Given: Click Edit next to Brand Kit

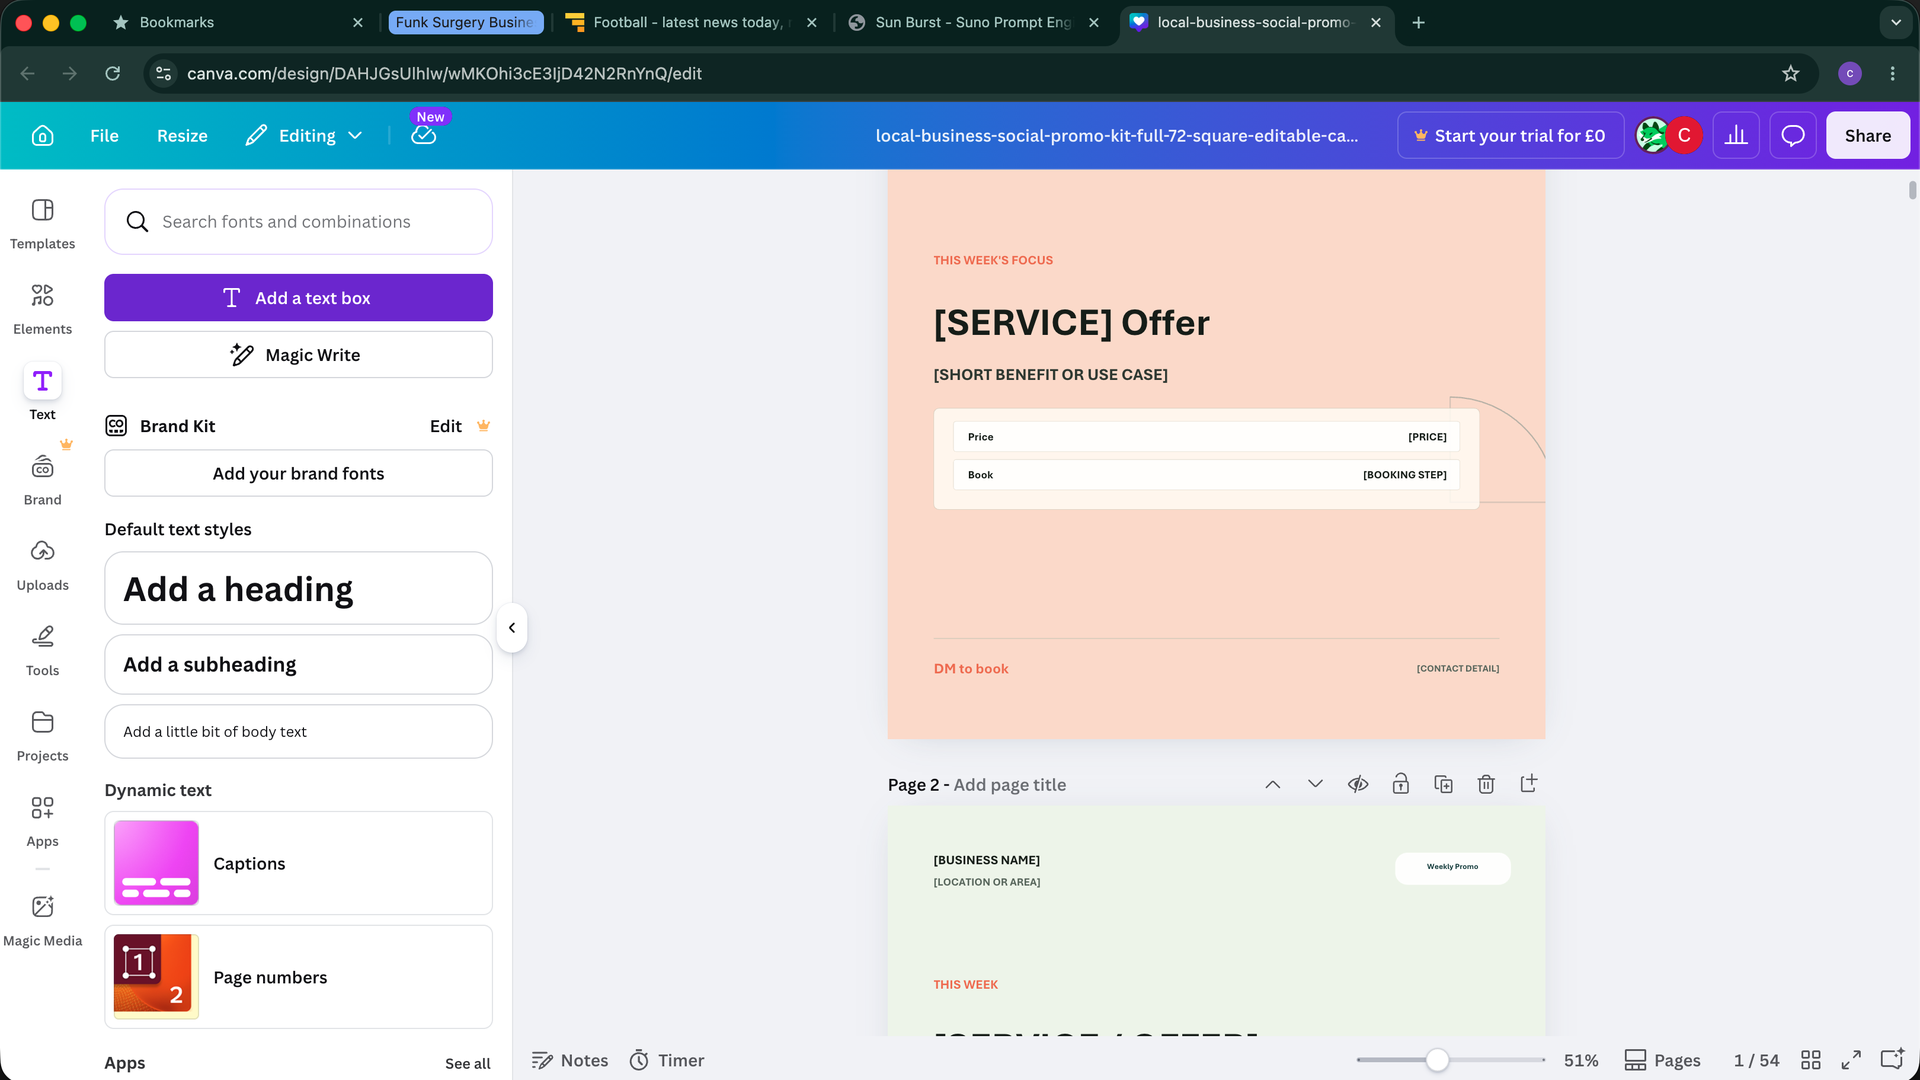Looking at the screenshot, I should coord(446,426).
